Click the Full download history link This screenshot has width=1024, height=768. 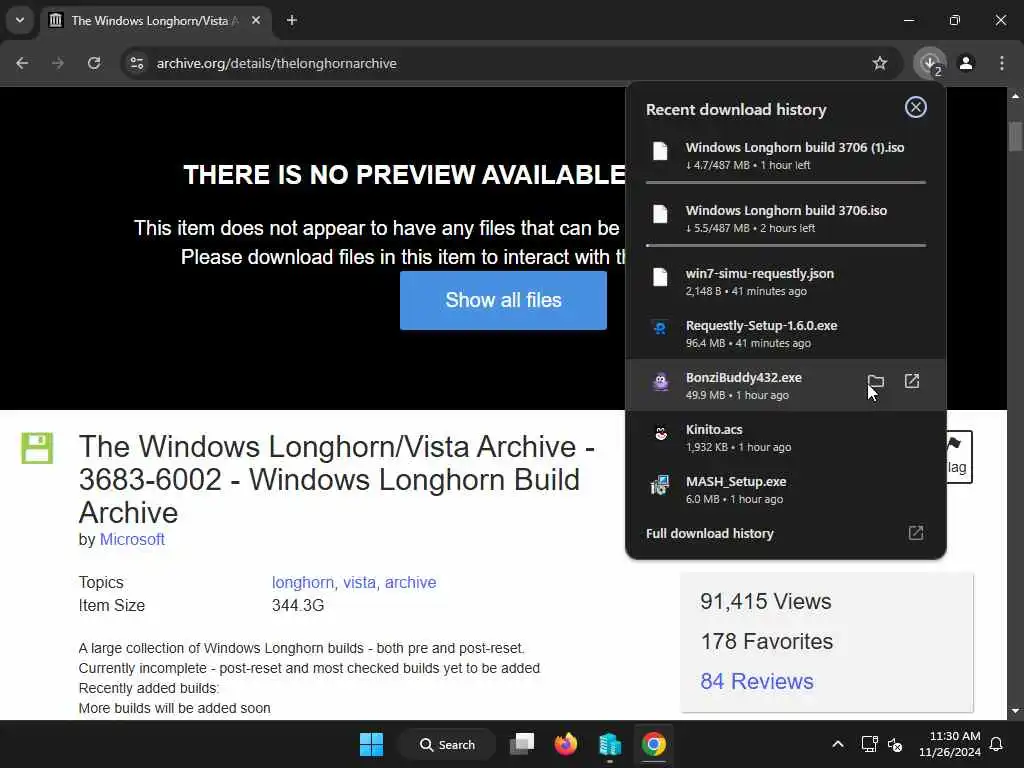tap(709, 534)
